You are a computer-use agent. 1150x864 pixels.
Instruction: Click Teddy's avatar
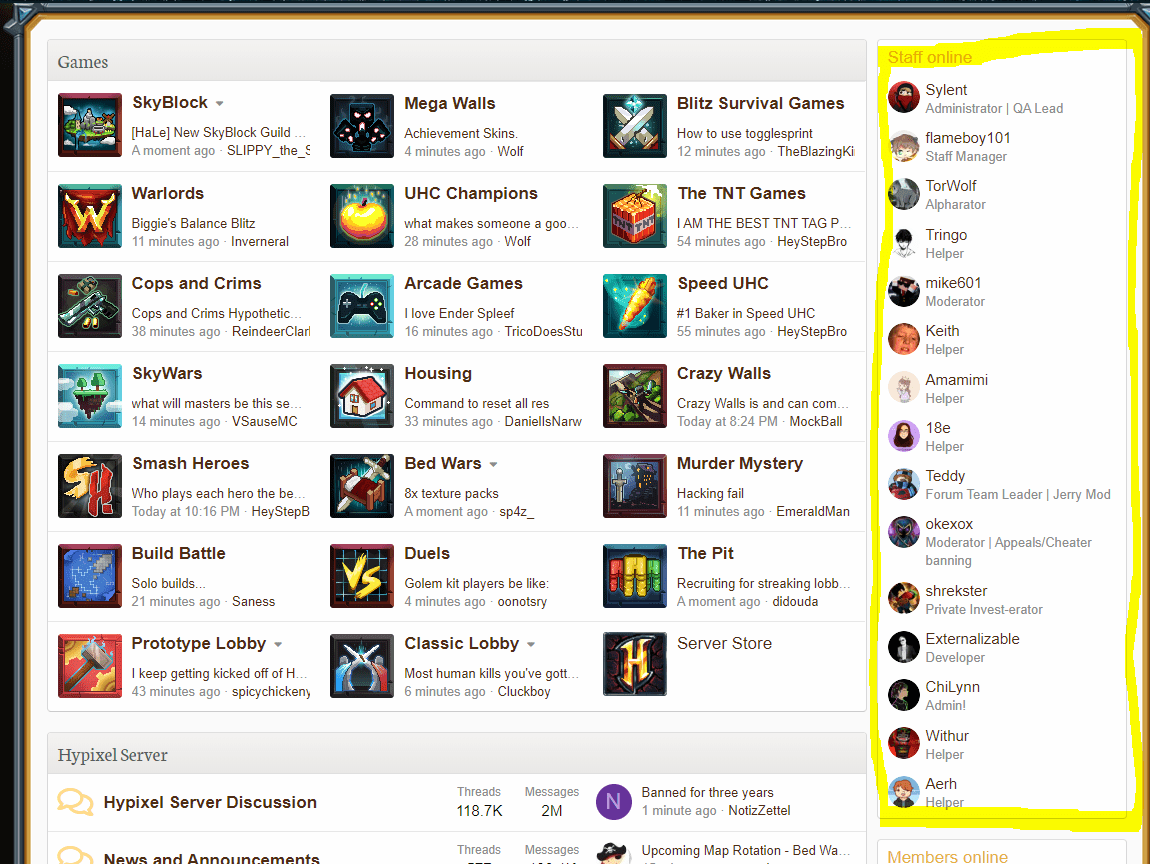(x=904, y=484)
